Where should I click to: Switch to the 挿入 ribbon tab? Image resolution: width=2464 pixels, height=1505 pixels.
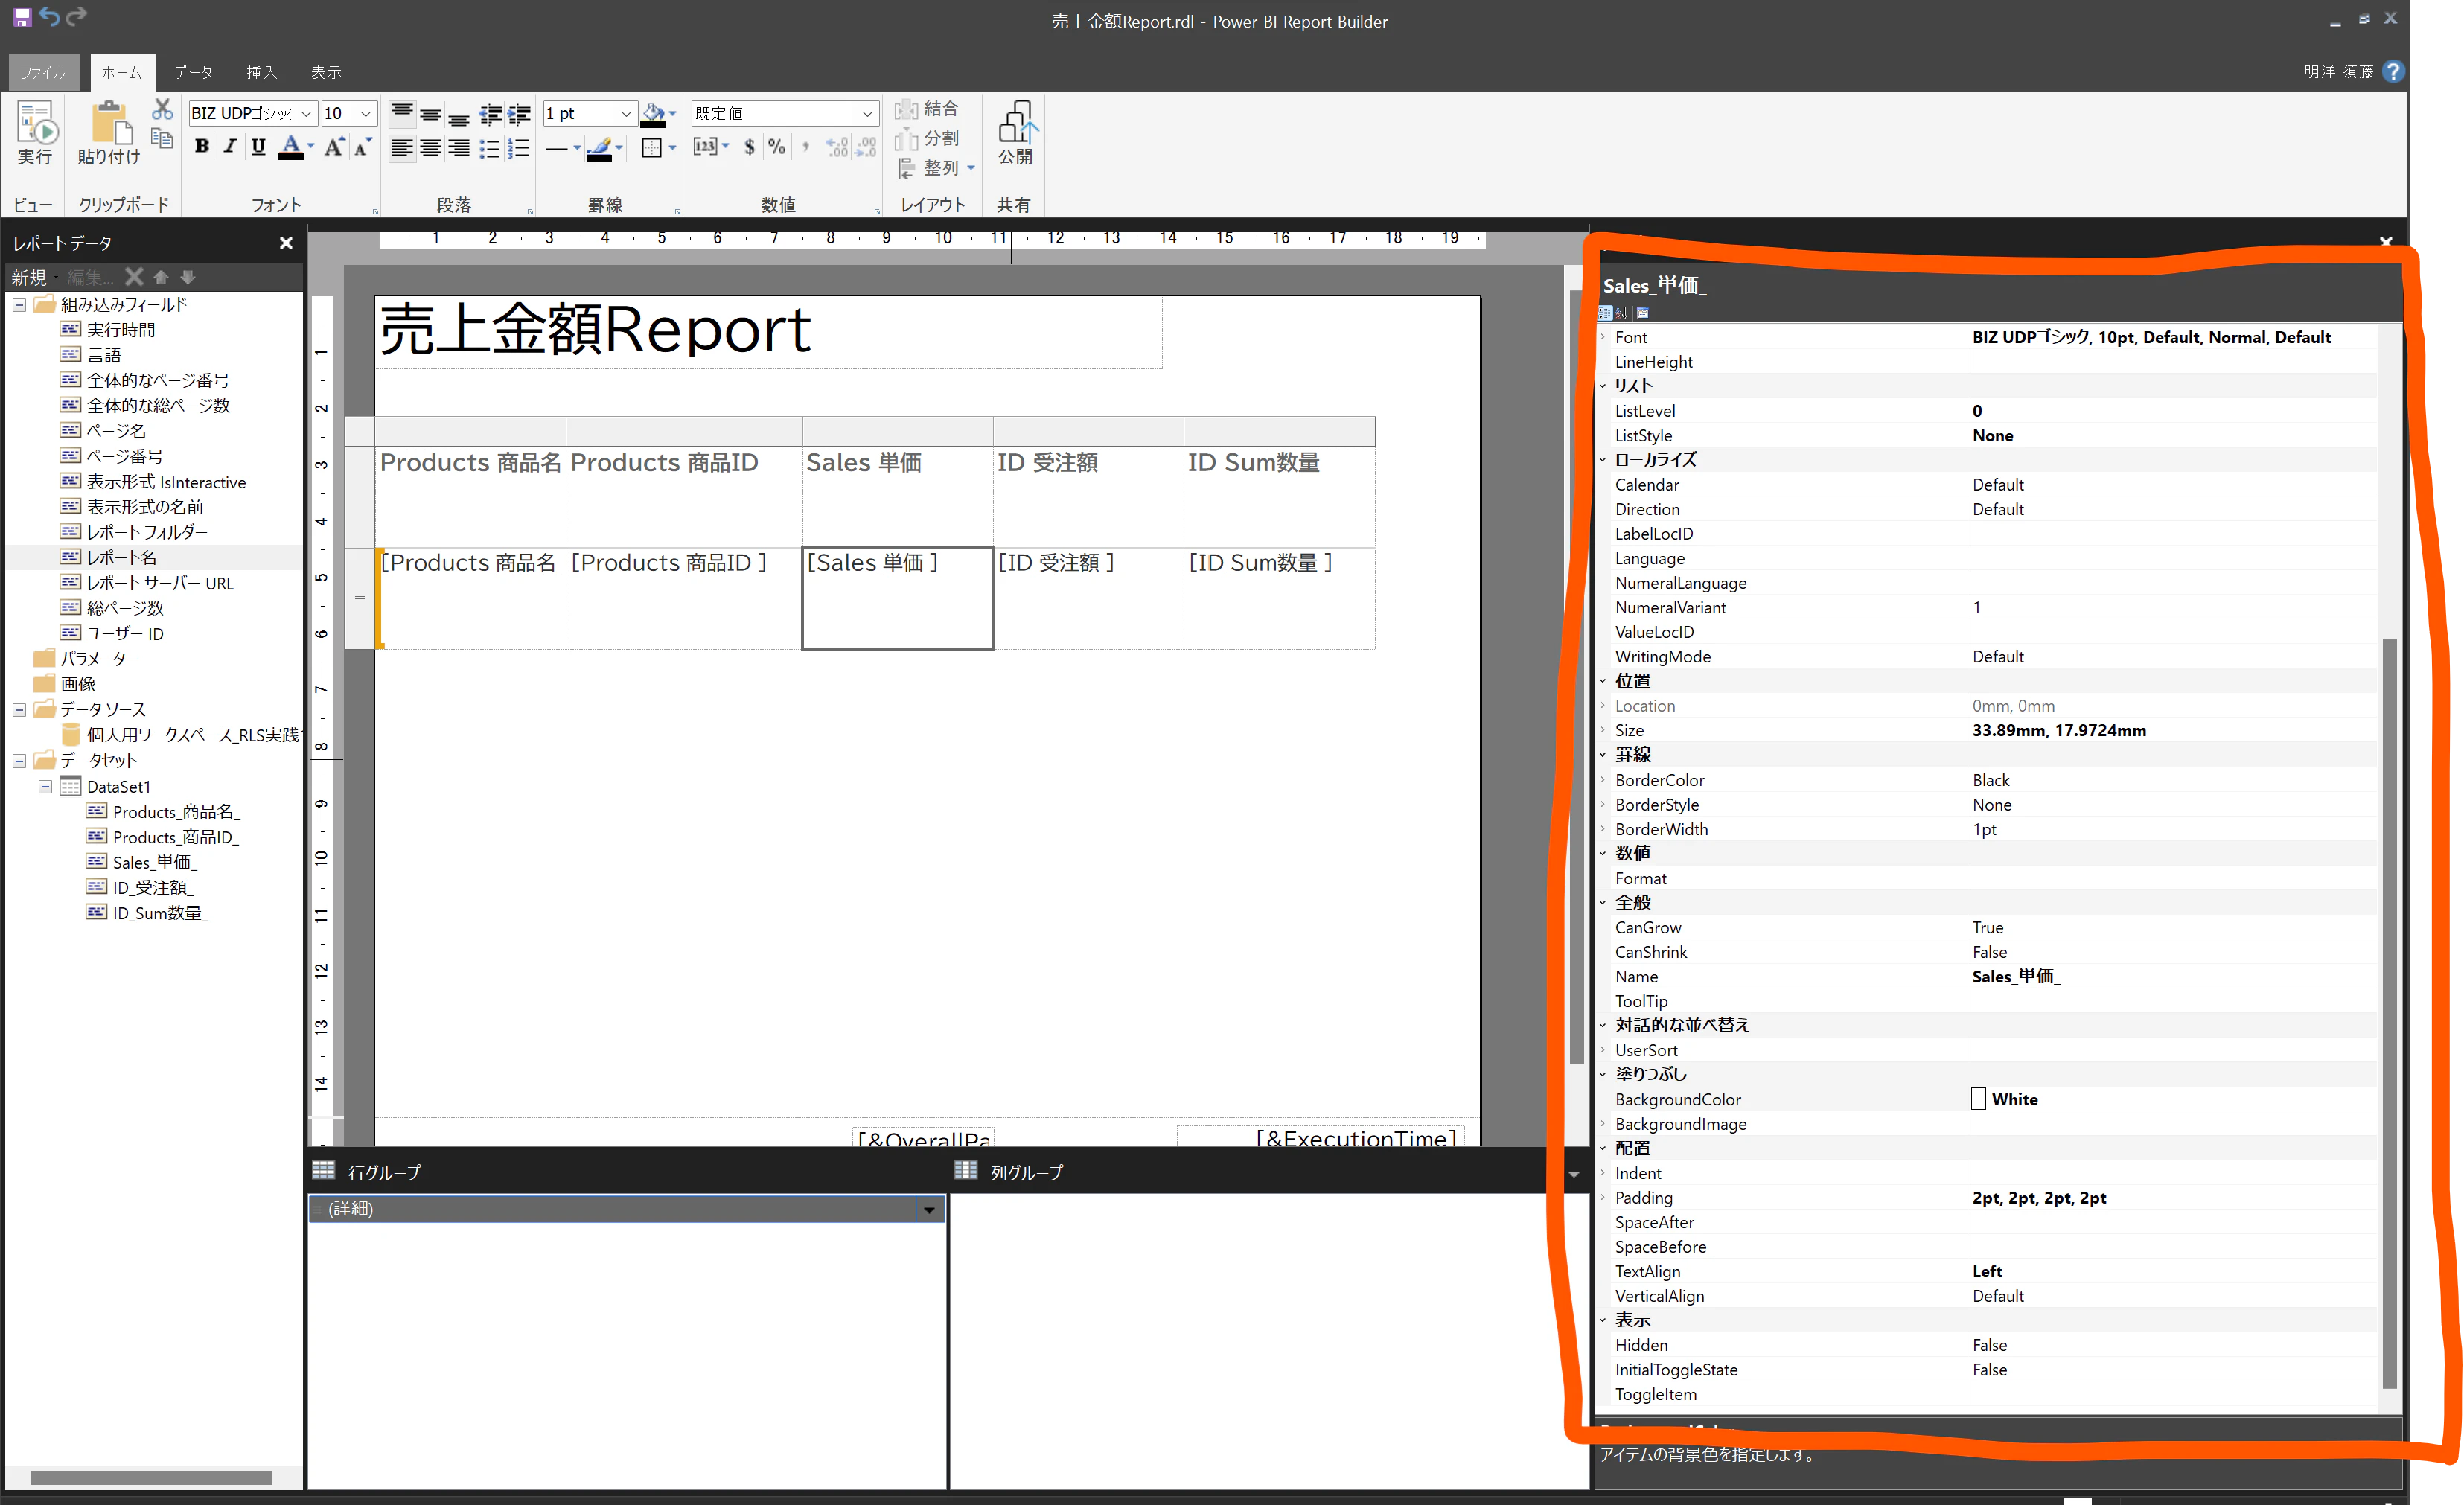point(261,72)
